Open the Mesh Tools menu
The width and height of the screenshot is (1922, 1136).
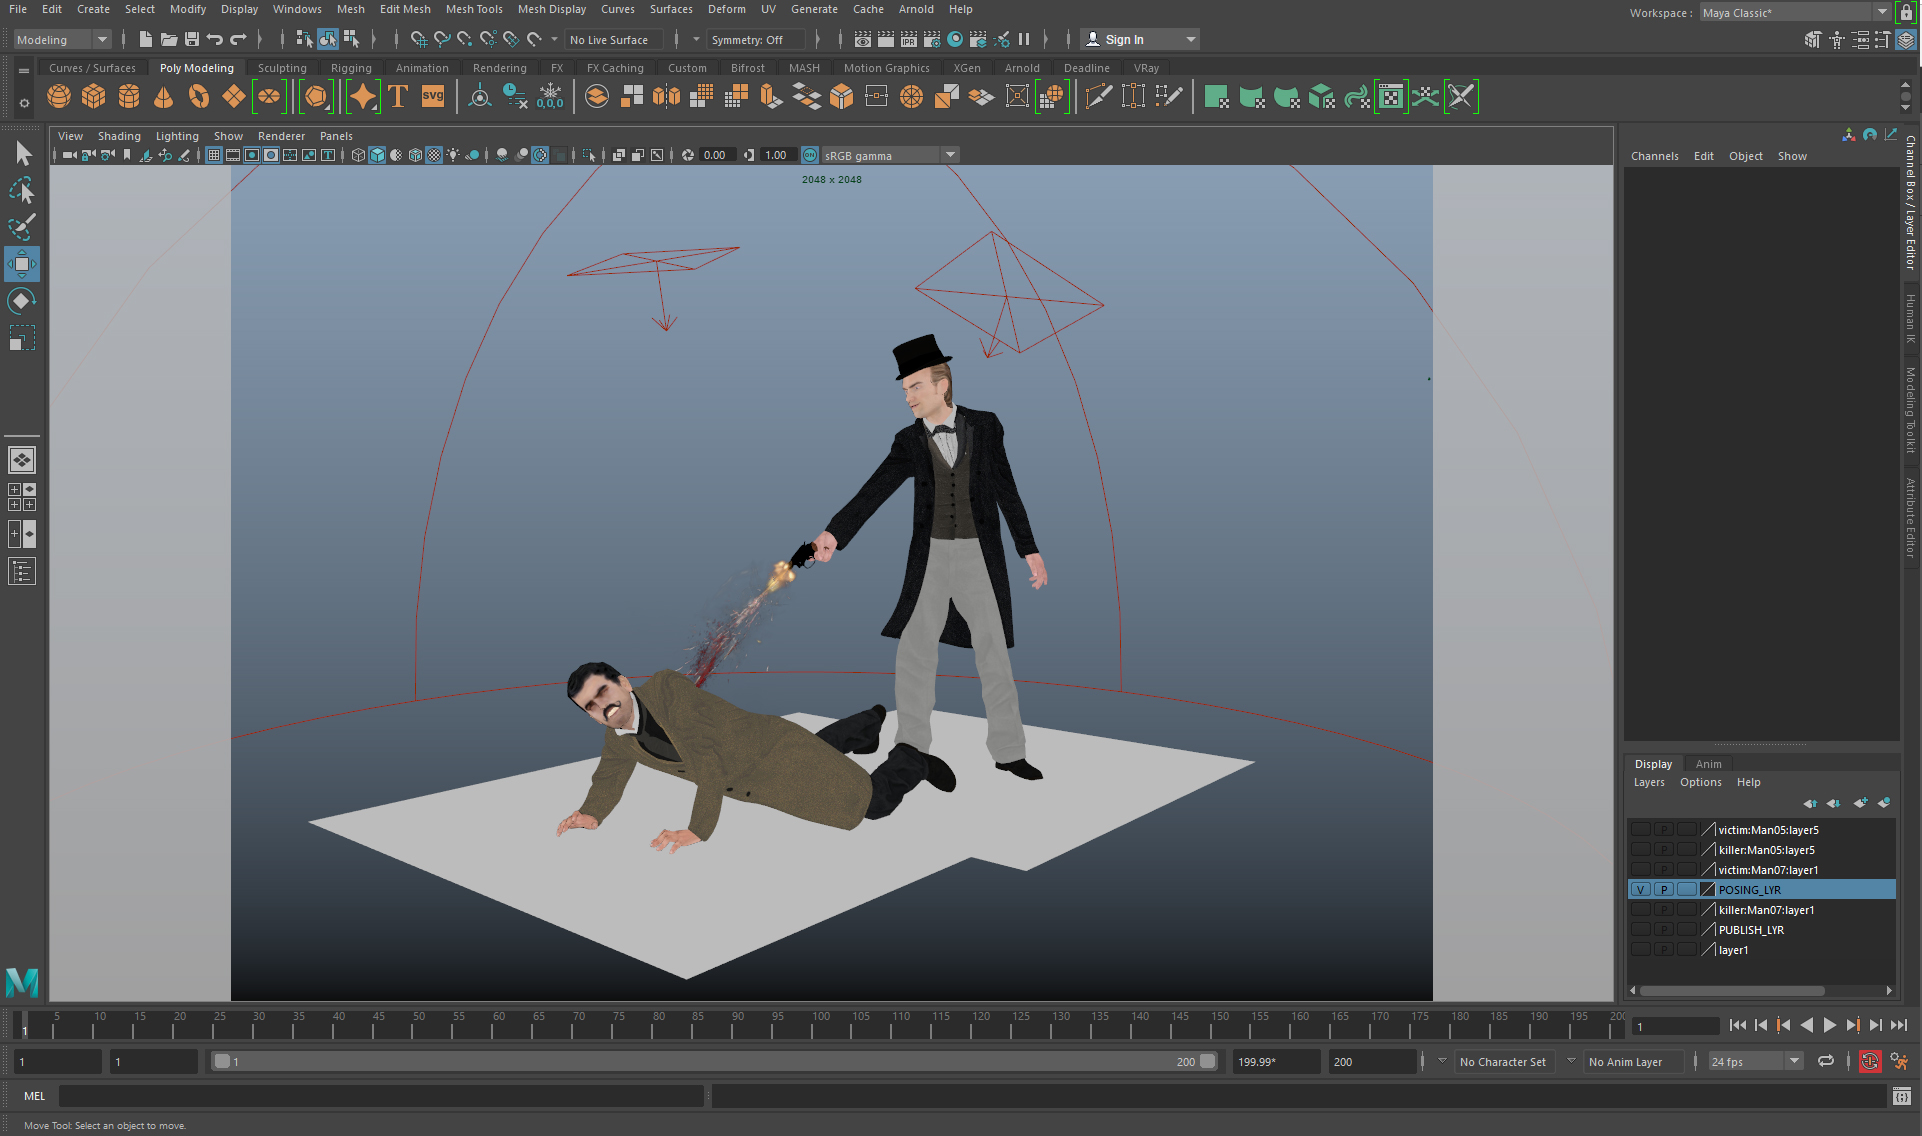coord(473,9)
